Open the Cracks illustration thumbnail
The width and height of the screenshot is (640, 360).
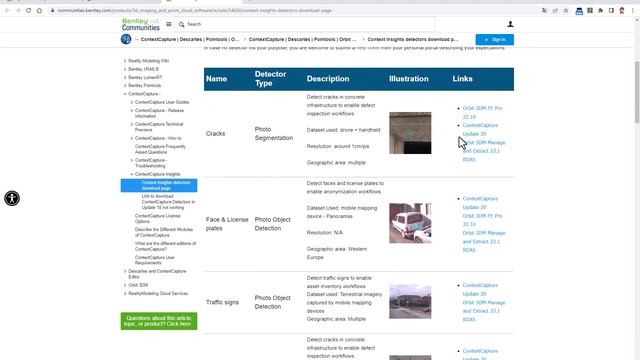click(410, 133)
